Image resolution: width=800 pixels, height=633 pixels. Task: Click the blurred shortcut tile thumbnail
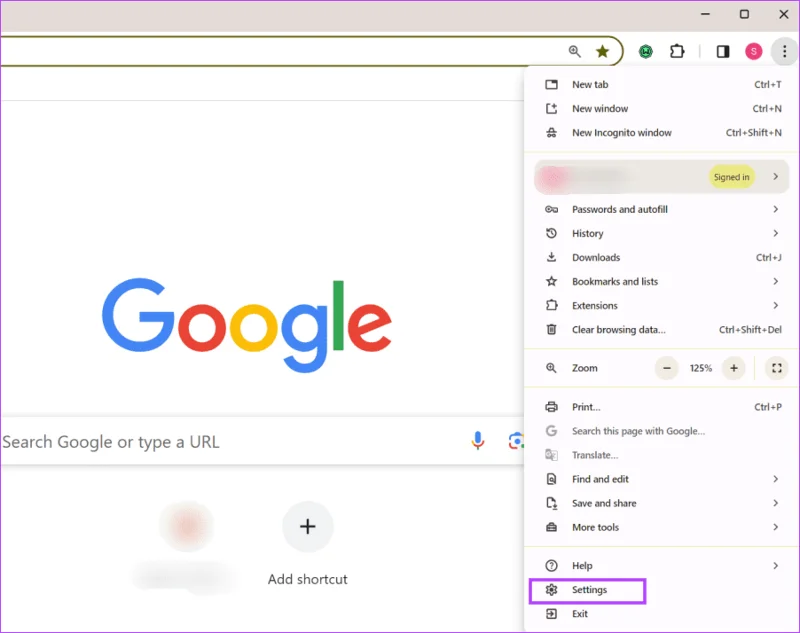point(187,526)
